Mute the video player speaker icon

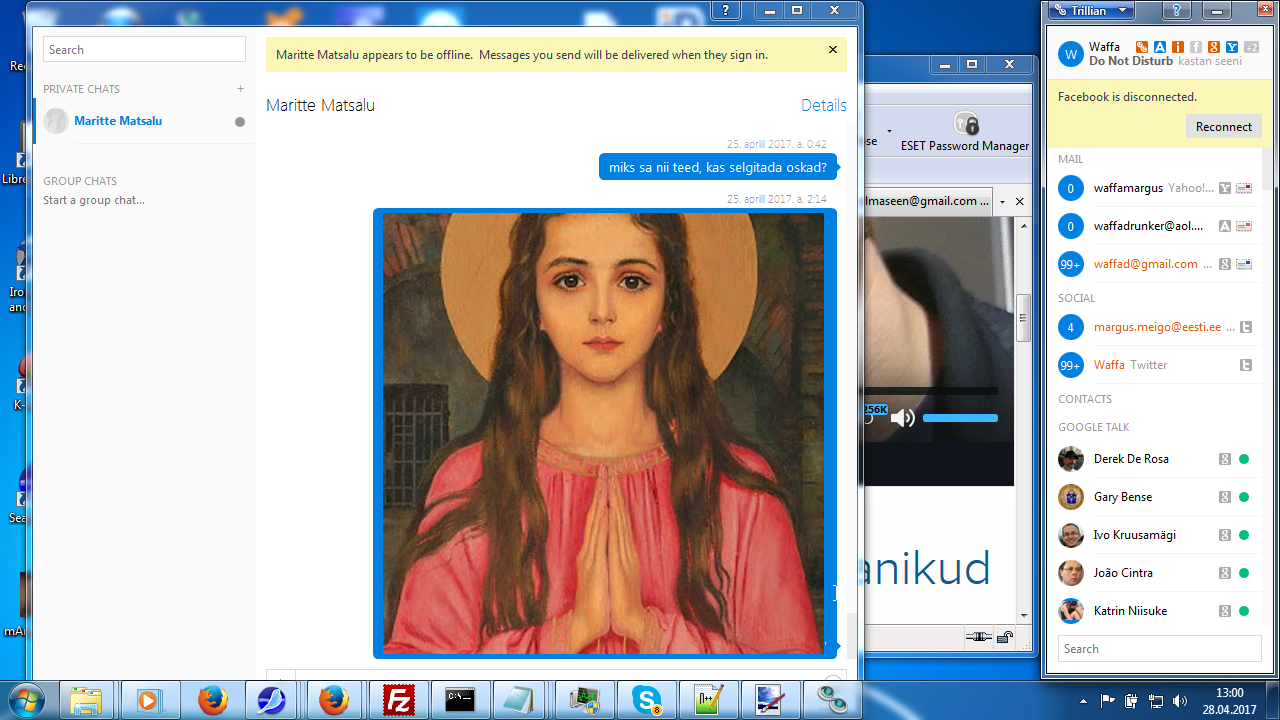pos(902,418)
